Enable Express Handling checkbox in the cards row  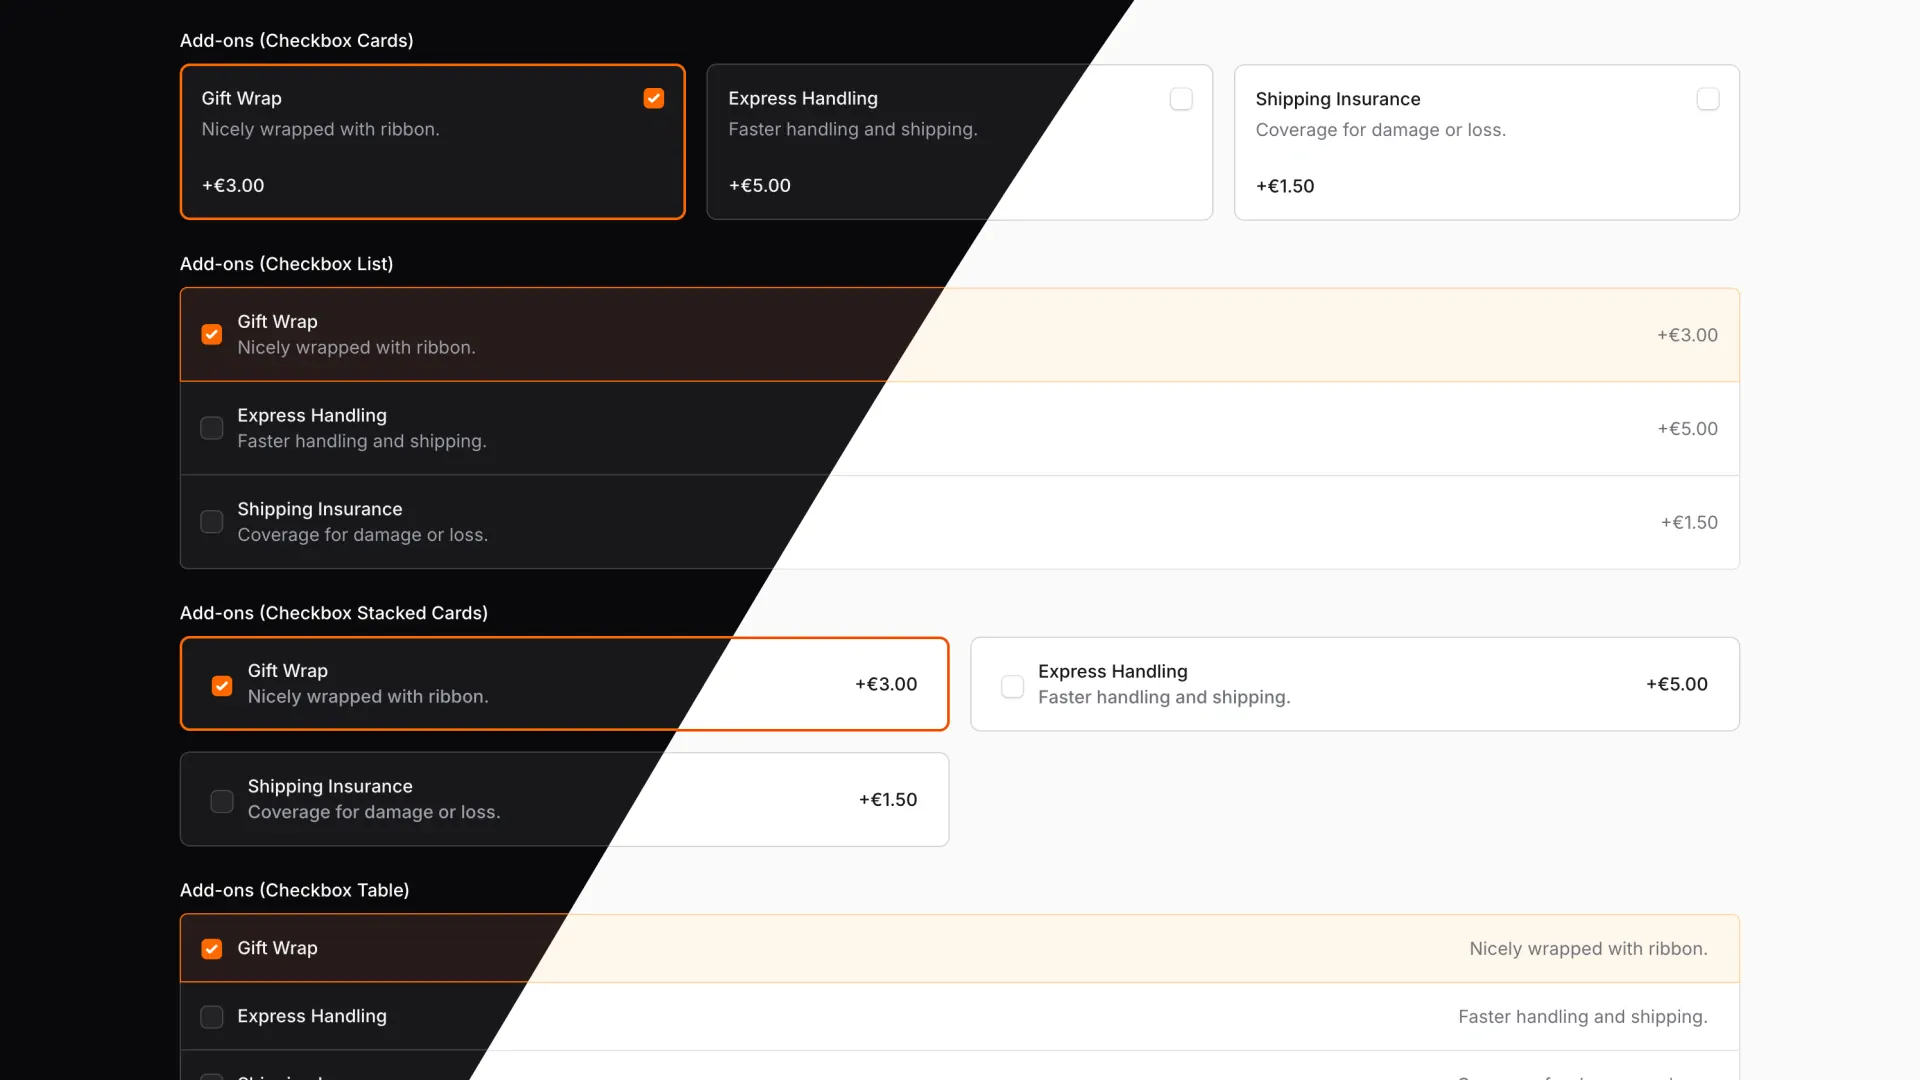tap(1180, 98)
